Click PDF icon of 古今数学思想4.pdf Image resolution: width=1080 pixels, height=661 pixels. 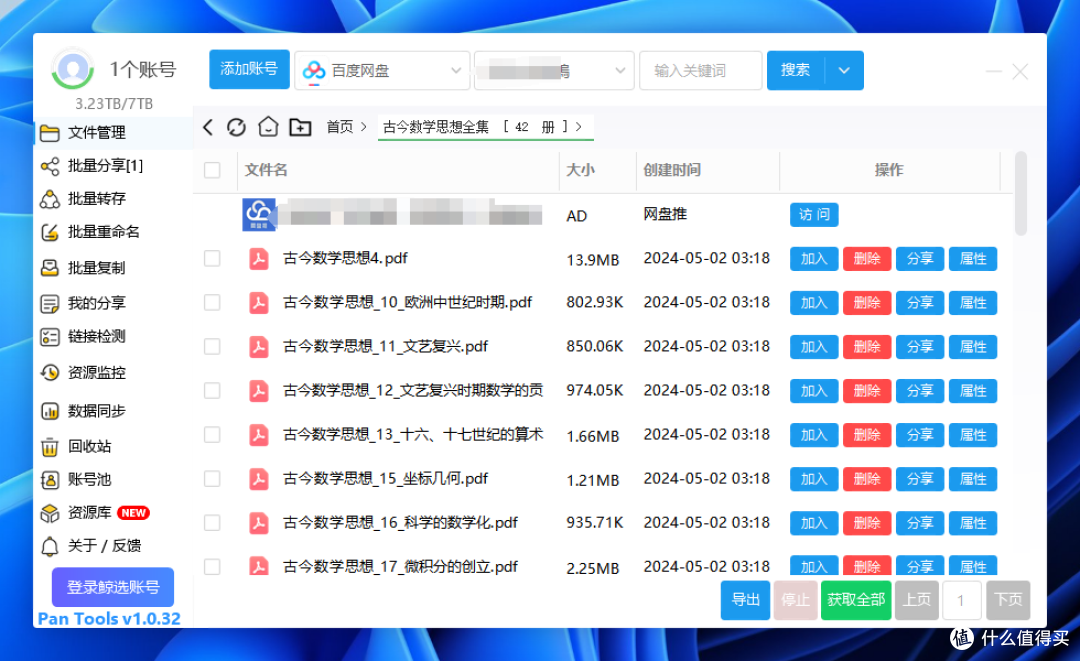(259, 259)
